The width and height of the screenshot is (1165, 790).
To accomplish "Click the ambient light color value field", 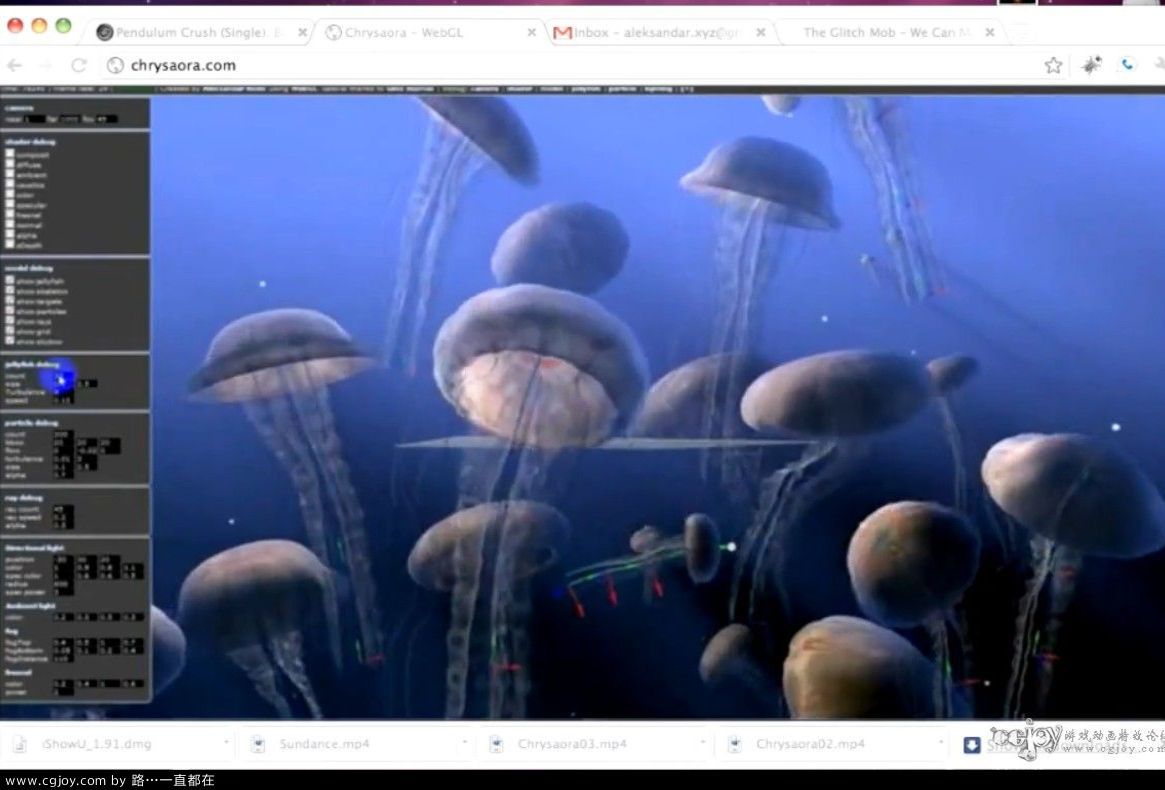I will click(x=62, y=617).
